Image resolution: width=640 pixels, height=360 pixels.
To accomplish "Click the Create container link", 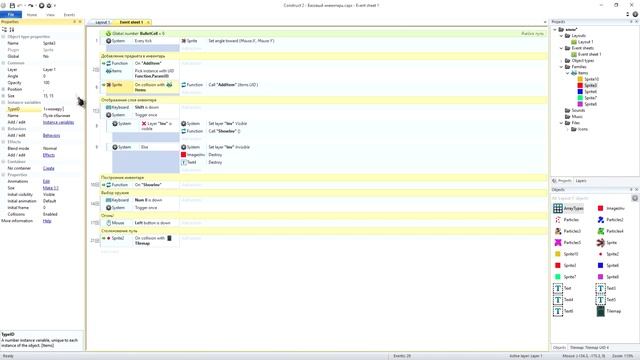I will (x=49, y=168).
